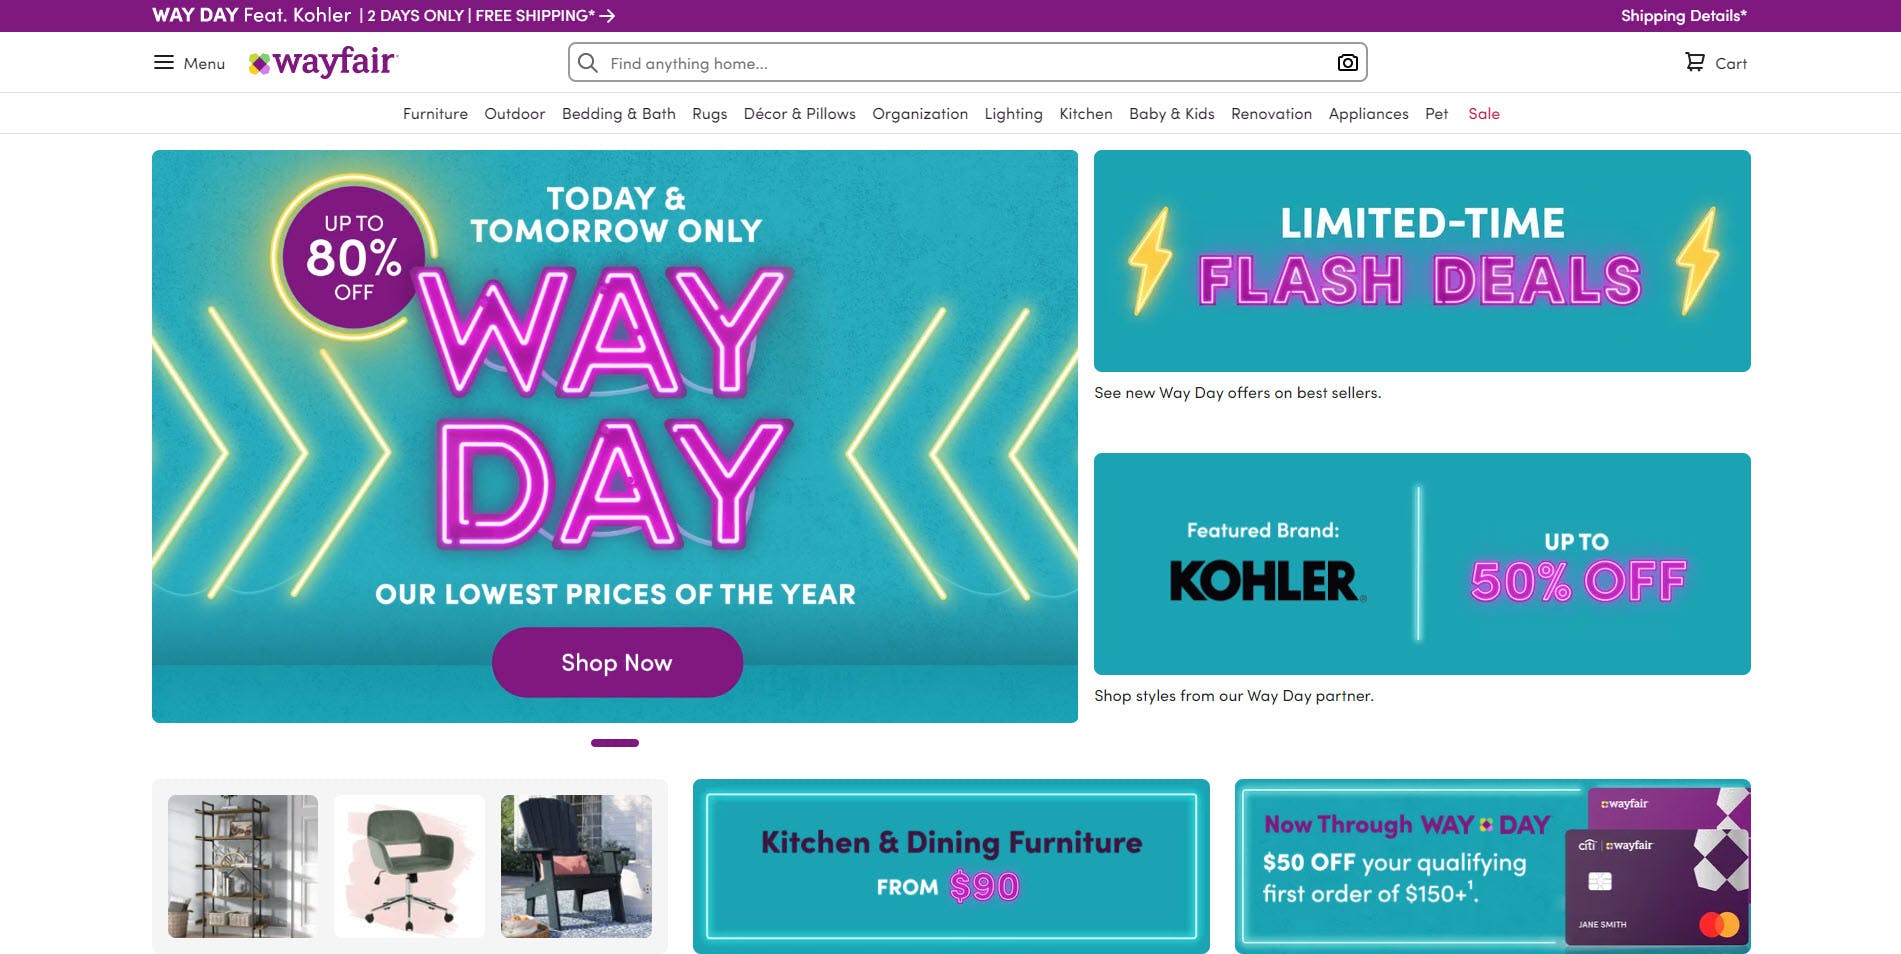Open Kitchen & Dining Furniture deal tile

951,866
